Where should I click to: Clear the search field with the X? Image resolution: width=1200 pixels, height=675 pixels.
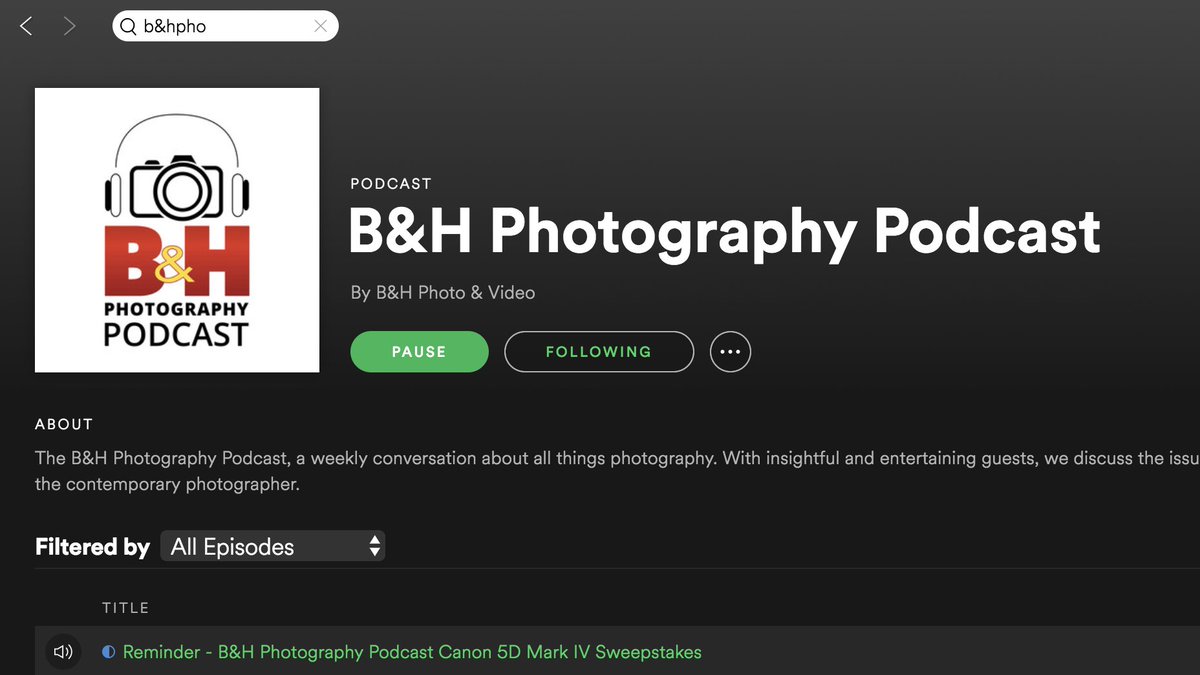coord(320,27)
